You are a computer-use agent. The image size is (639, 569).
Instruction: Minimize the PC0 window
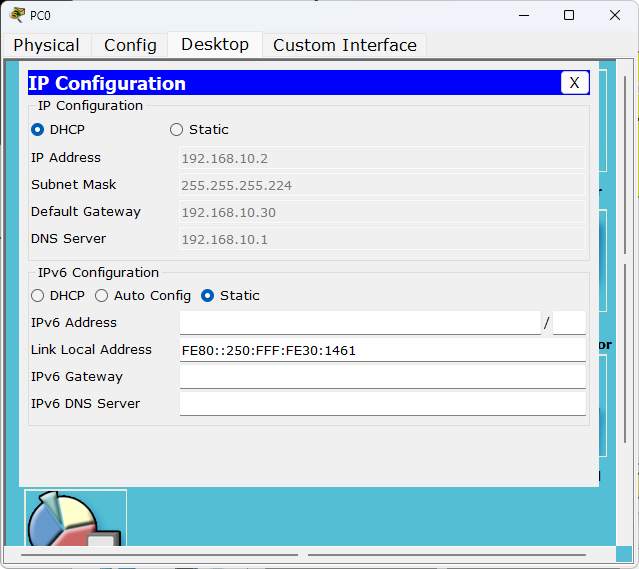click(x=524, y=15)
